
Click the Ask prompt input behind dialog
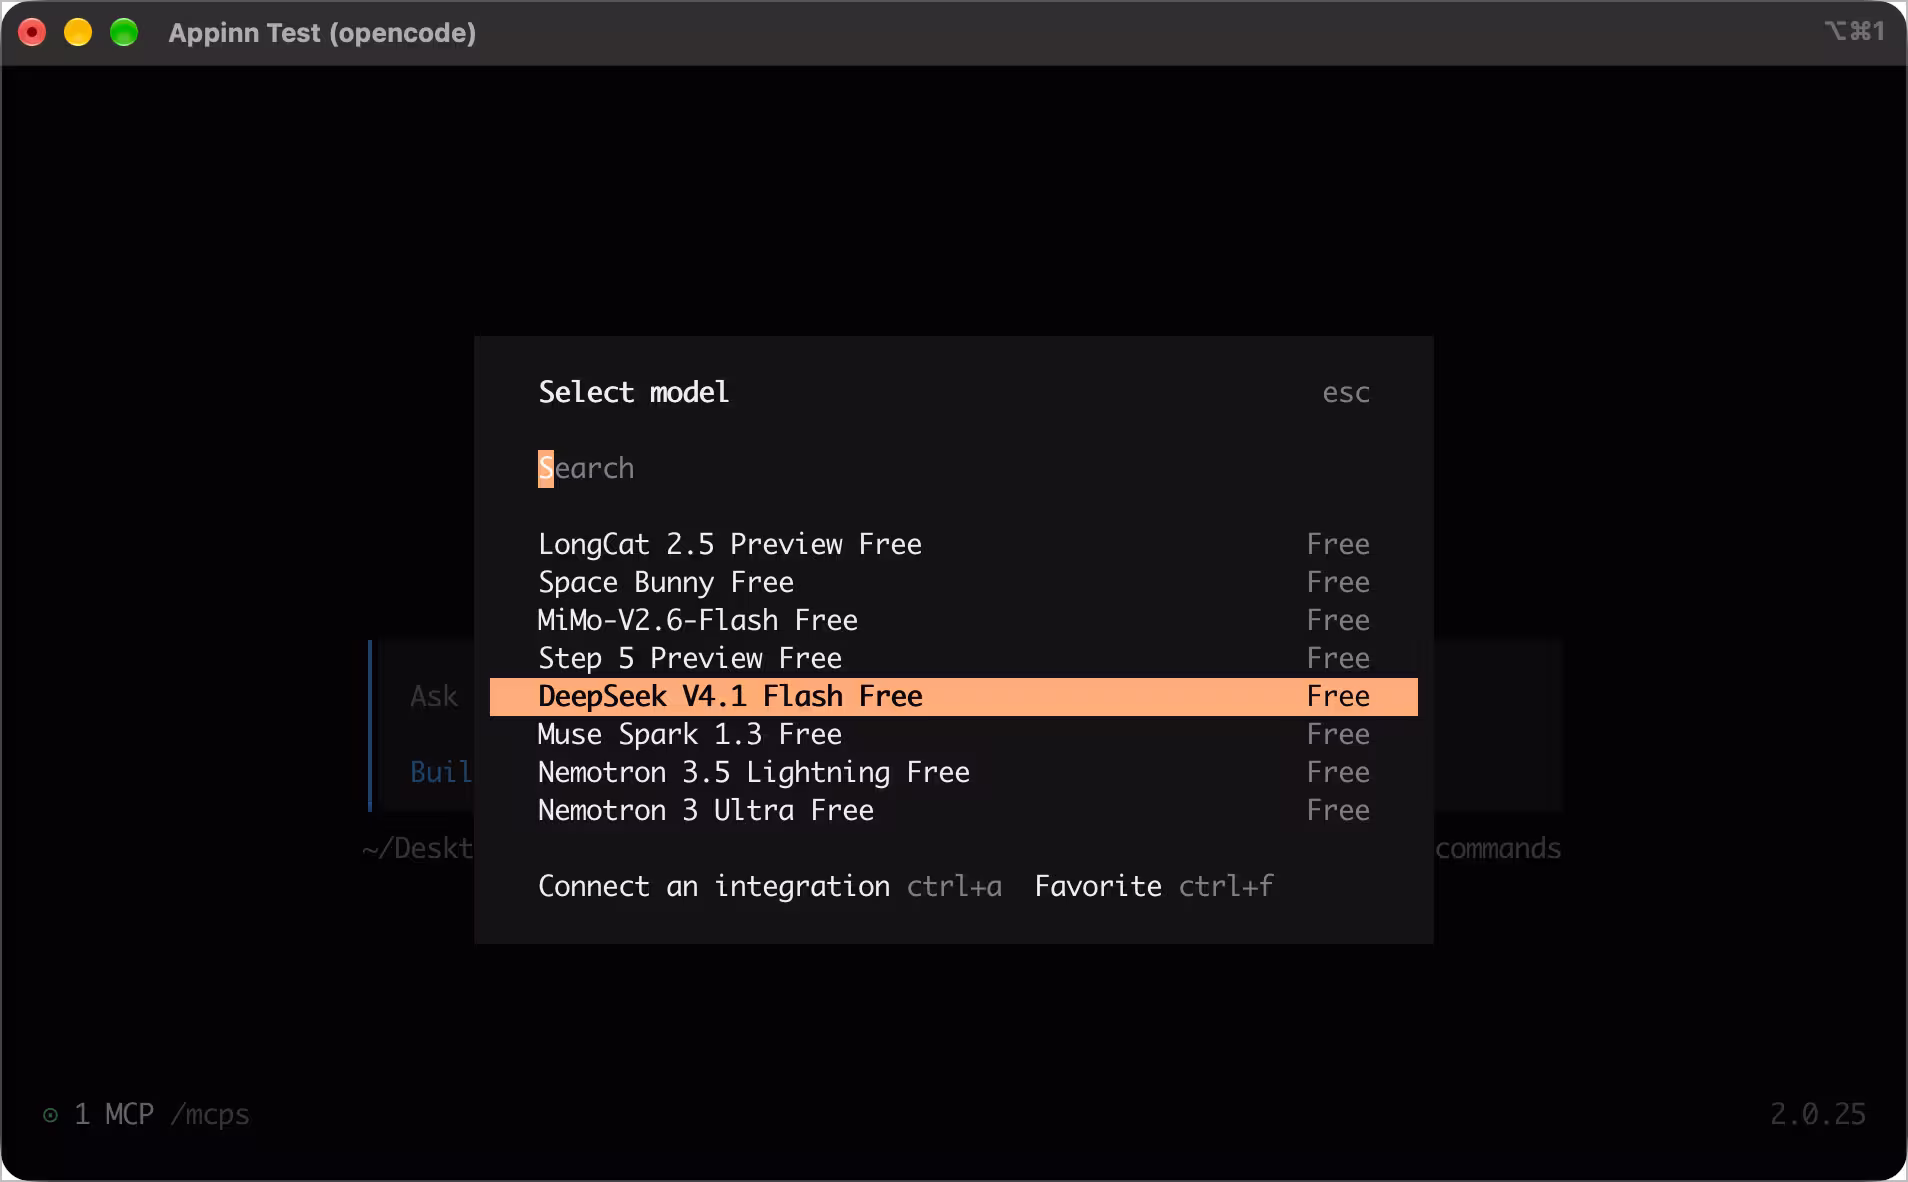[434, 696]
